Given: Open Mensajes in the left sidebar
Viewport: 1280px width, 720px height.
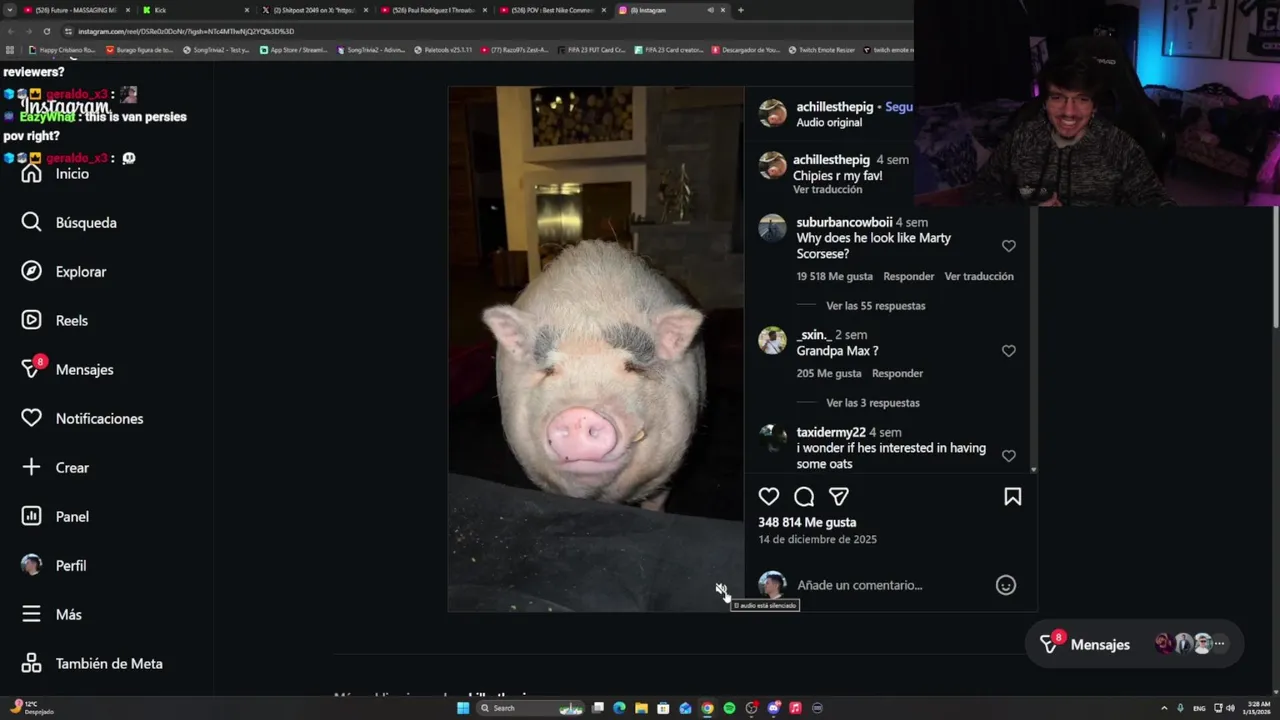Looking at the screenshot, I should click(67, 369).
